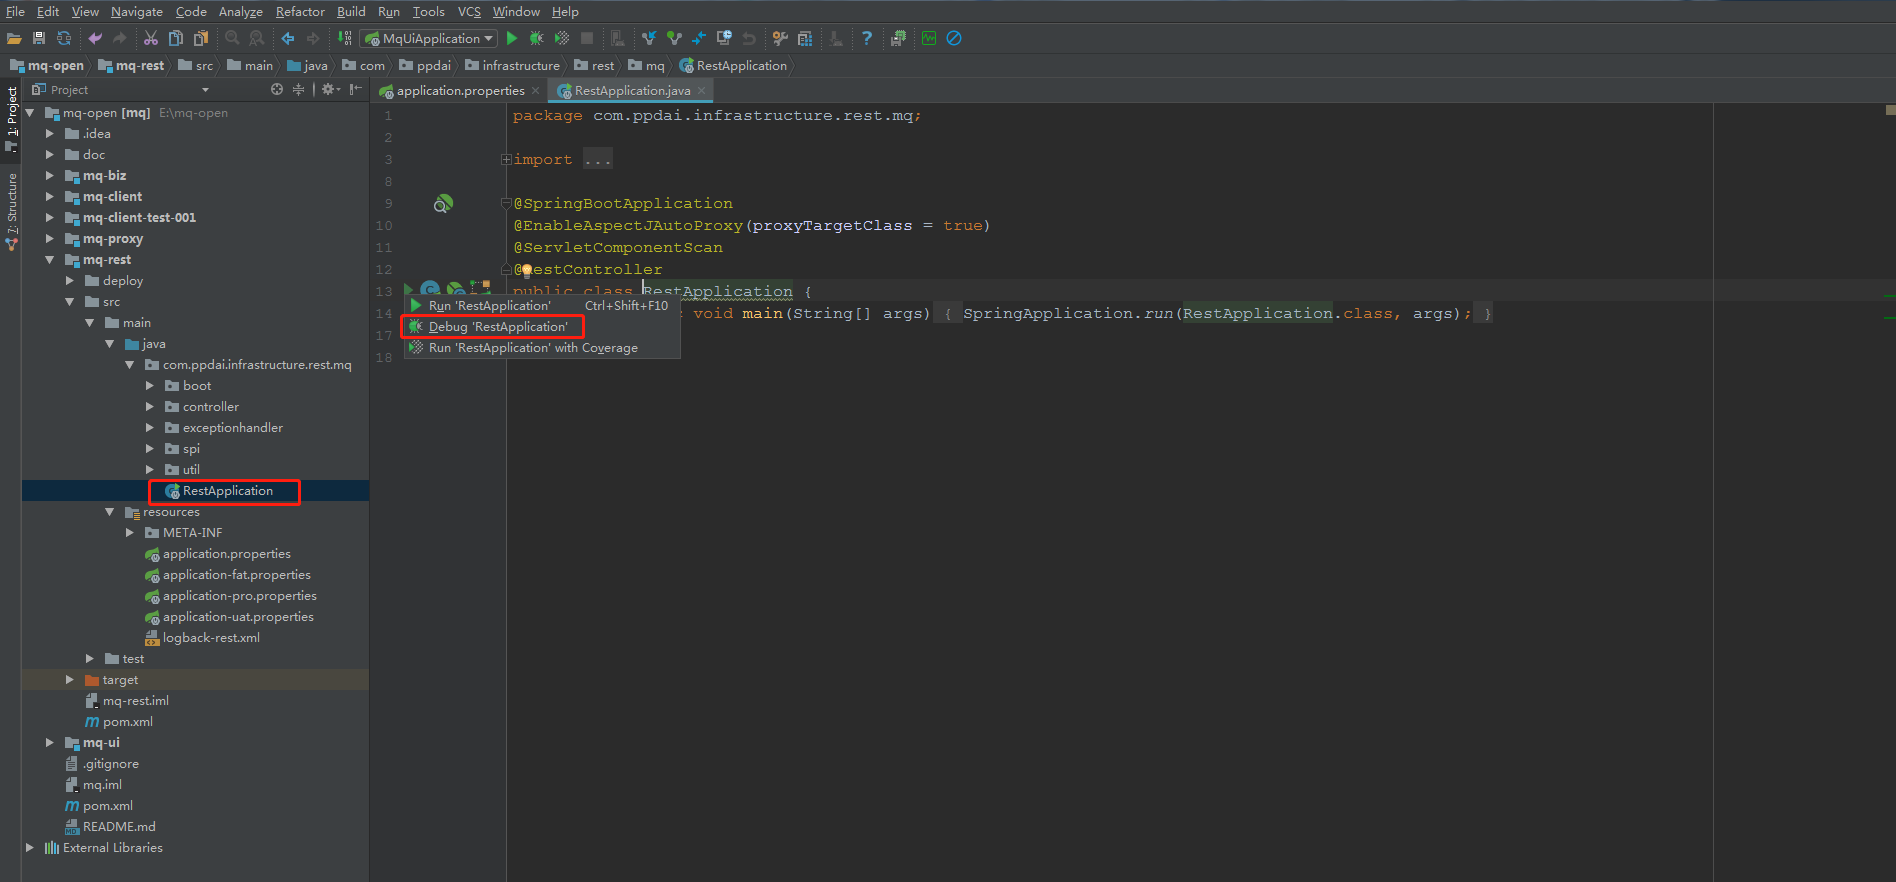Select README.md file
The image size is (1896, 882).
tap(110, 827)
